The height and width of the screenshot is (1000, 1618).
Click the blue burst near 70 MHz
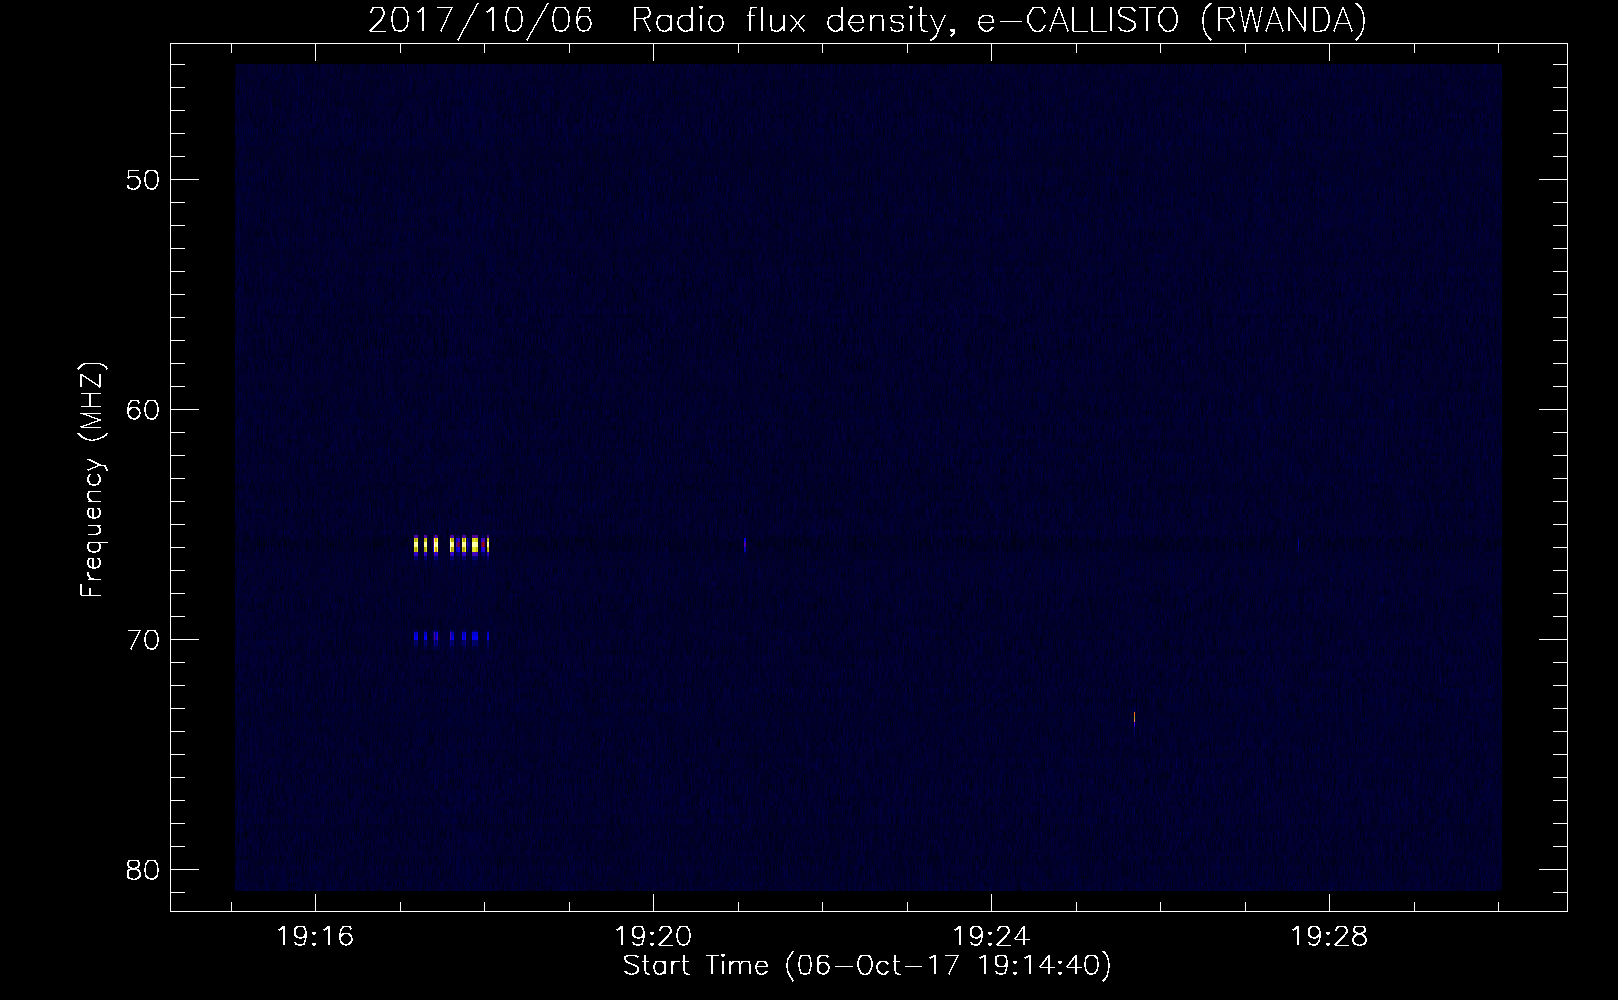pyautogui.click(x=451, y=636)
